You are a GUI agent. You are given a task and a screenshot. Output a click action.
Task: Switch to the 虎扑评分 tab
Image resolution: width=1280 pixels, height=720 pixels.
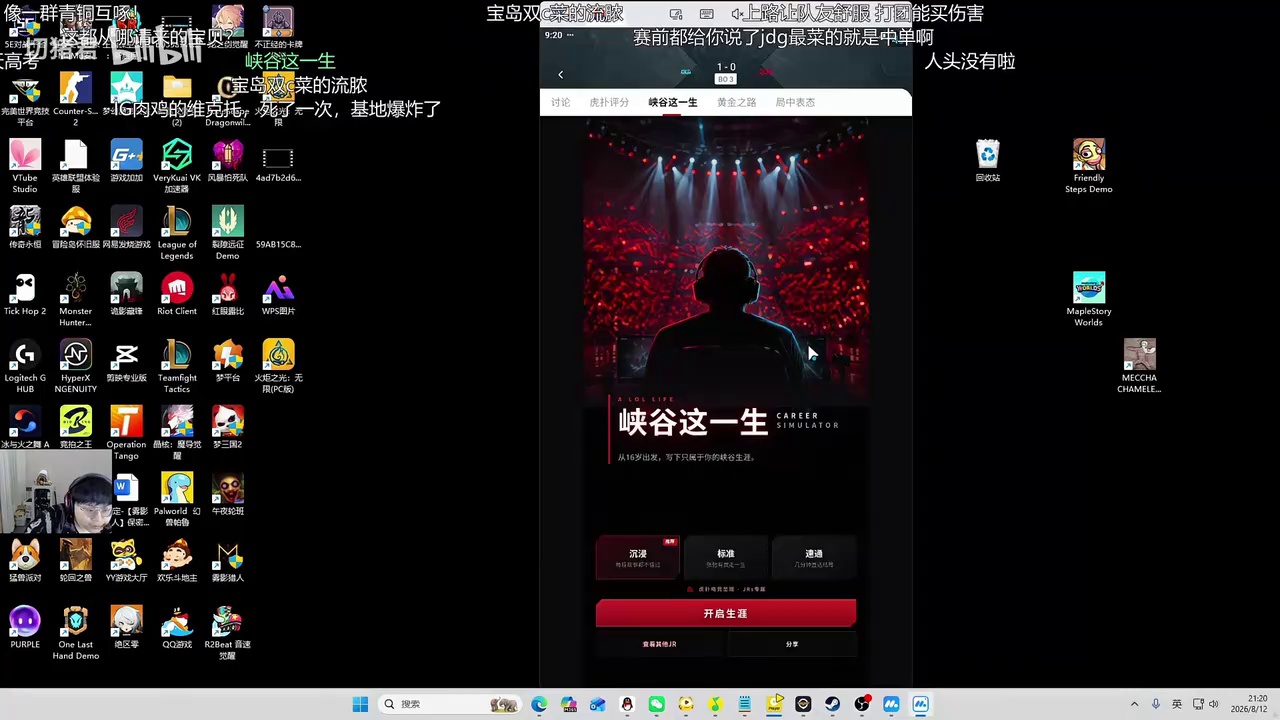(609, 102)
